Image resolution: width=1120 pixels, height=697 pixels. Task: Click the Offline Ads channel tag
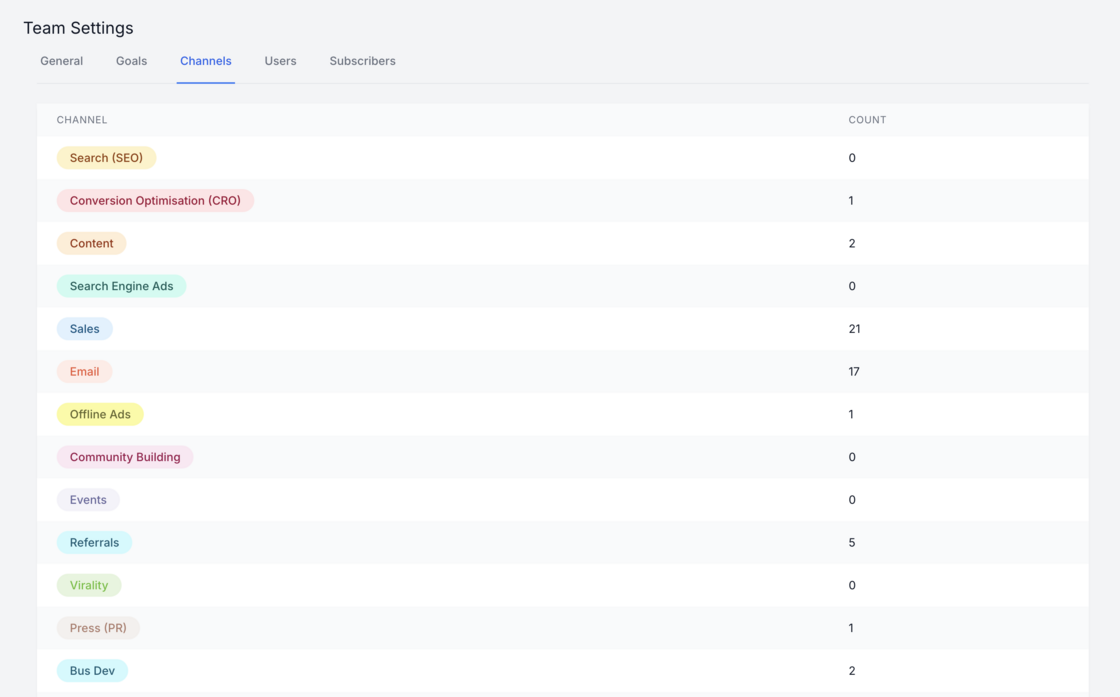pos(100,415)
